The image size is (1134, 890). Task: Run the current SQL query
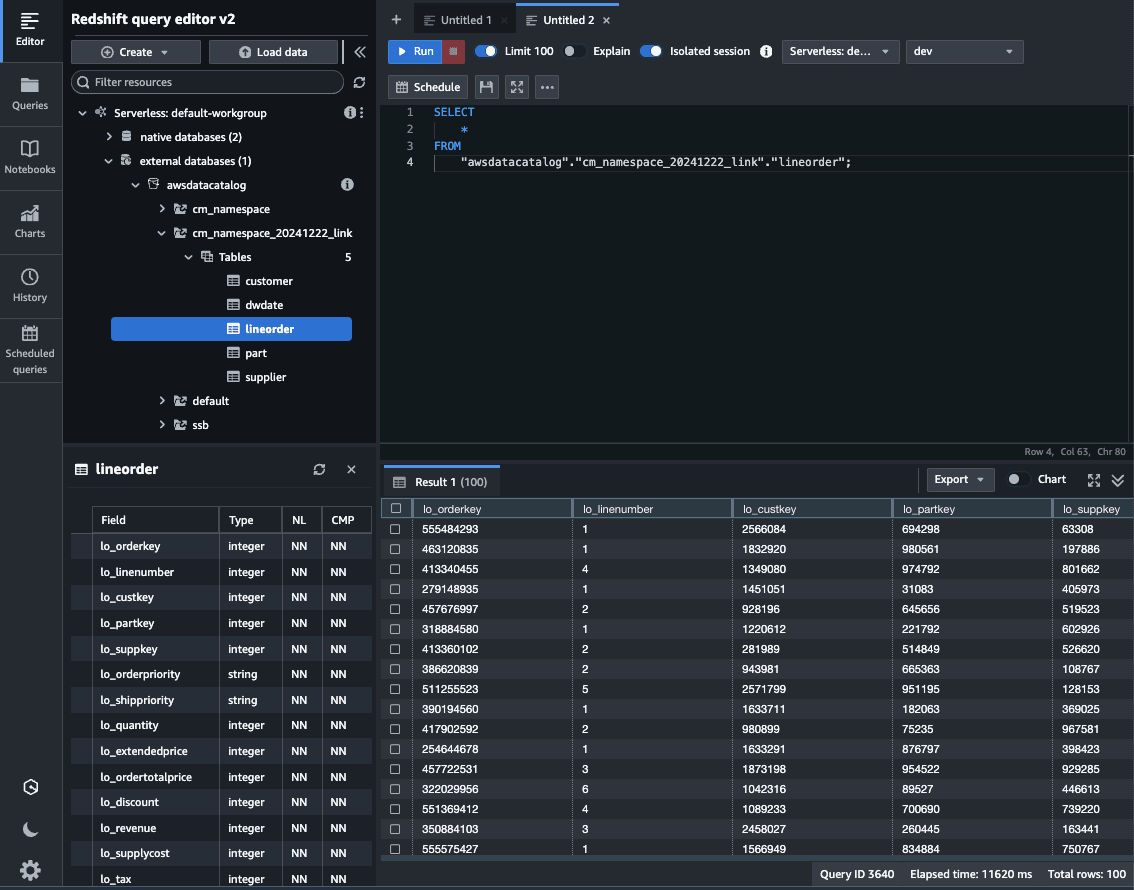pyautogui.click(x=414, y=50)
